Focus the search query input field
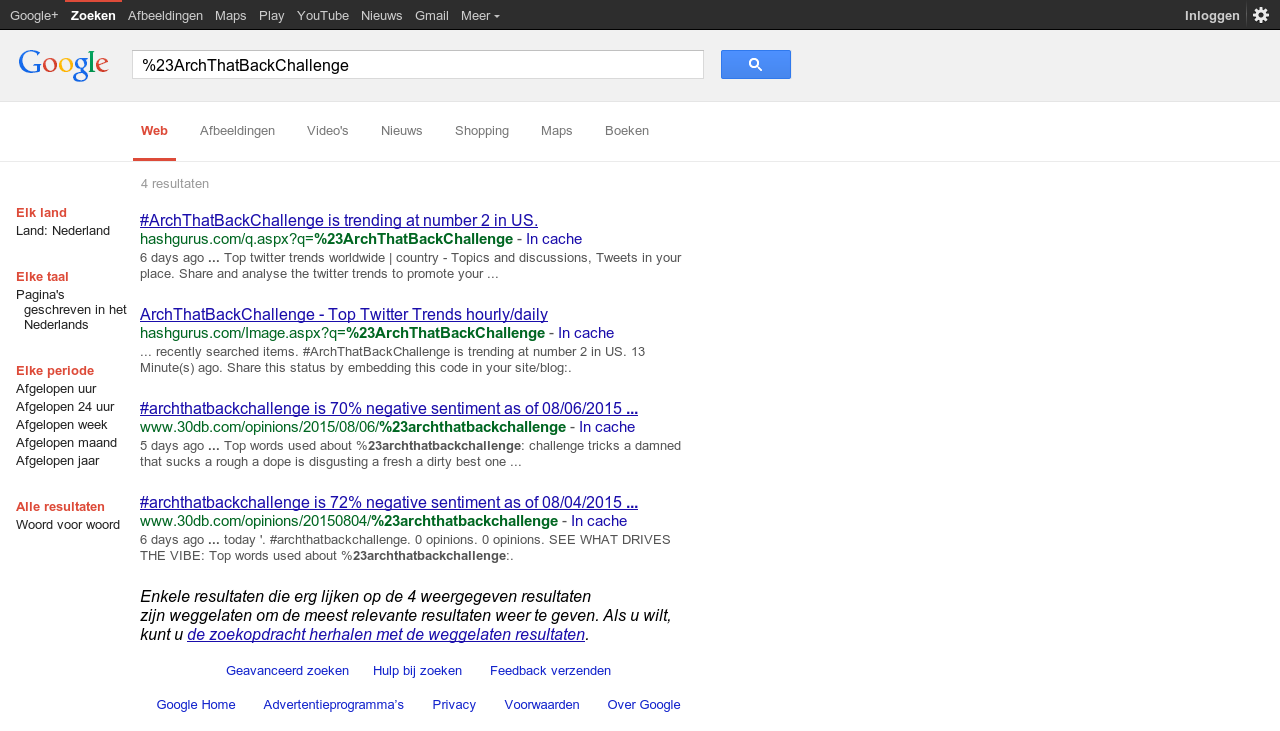The image size is (1280, 731). tap(418, 65)
